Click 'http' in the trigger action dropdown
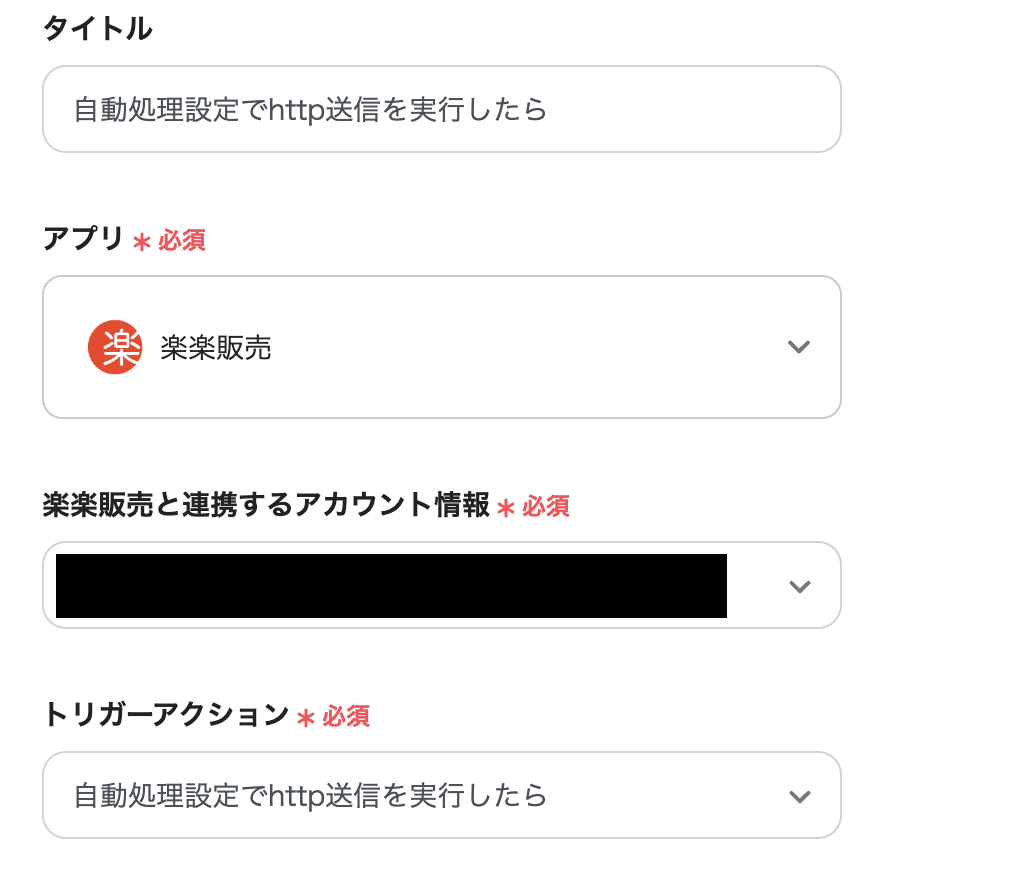The height and width of the screenshot is (894, 1012). [297, 796]
